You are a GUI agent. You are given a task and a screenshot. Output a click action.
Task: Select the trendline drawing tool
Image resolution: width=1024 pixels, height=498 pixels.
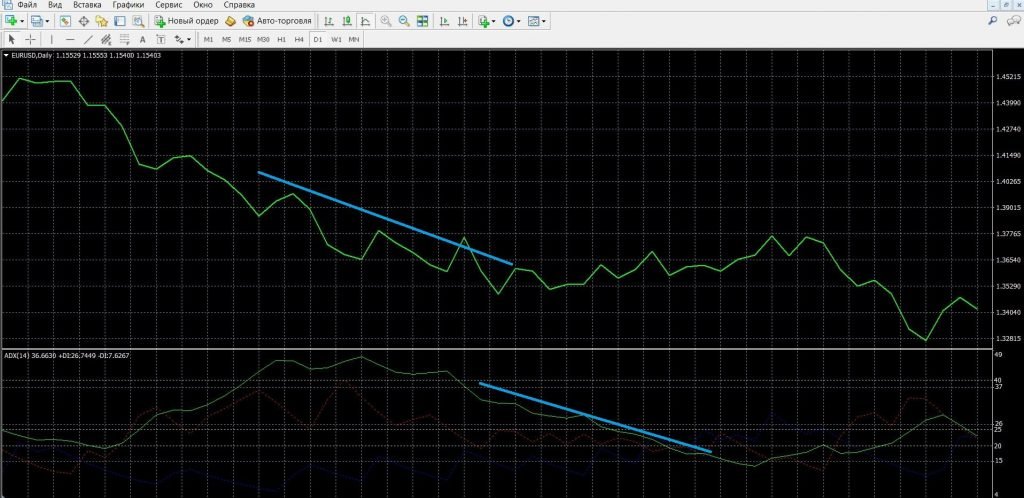(x=88, y=39)
